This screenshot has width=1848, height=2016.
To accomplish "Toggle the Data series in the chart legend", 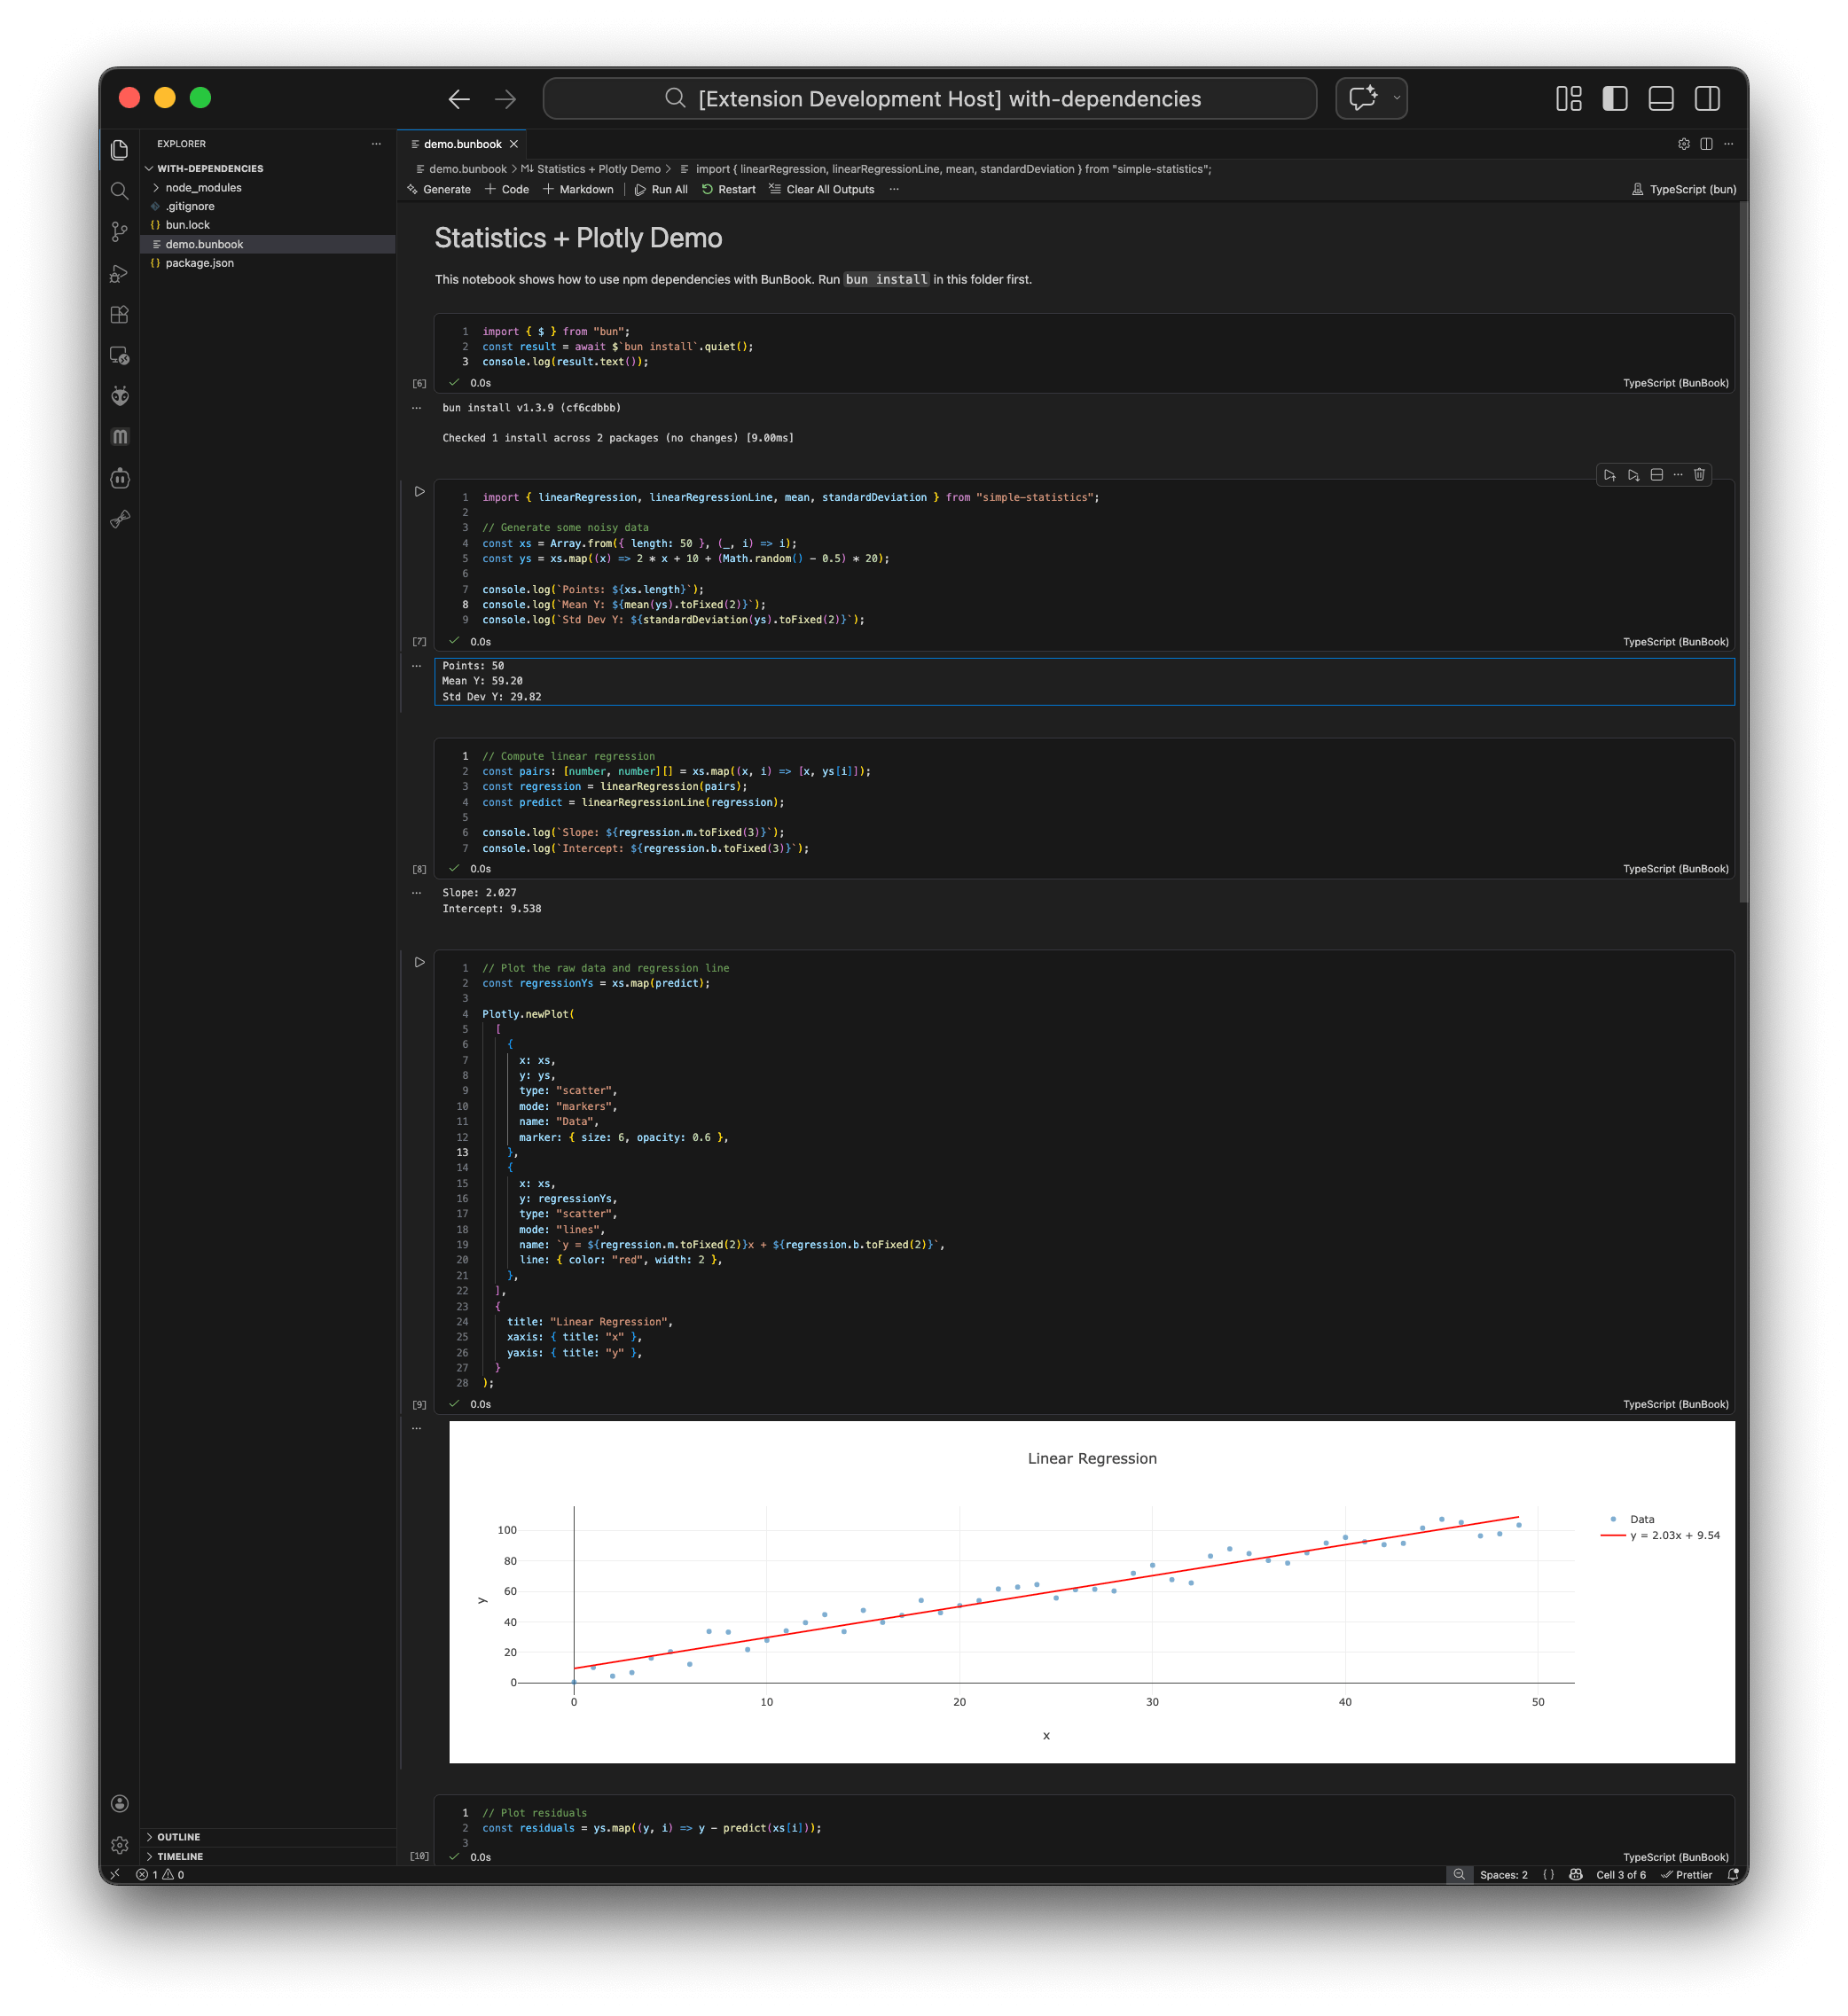I will (x=1641, y=1519).
